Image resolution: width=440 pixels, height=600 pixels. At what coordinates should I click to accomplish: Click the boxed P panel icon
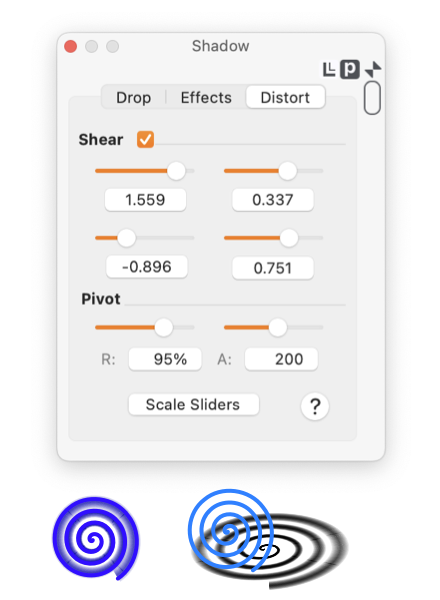tap(350, 69)
